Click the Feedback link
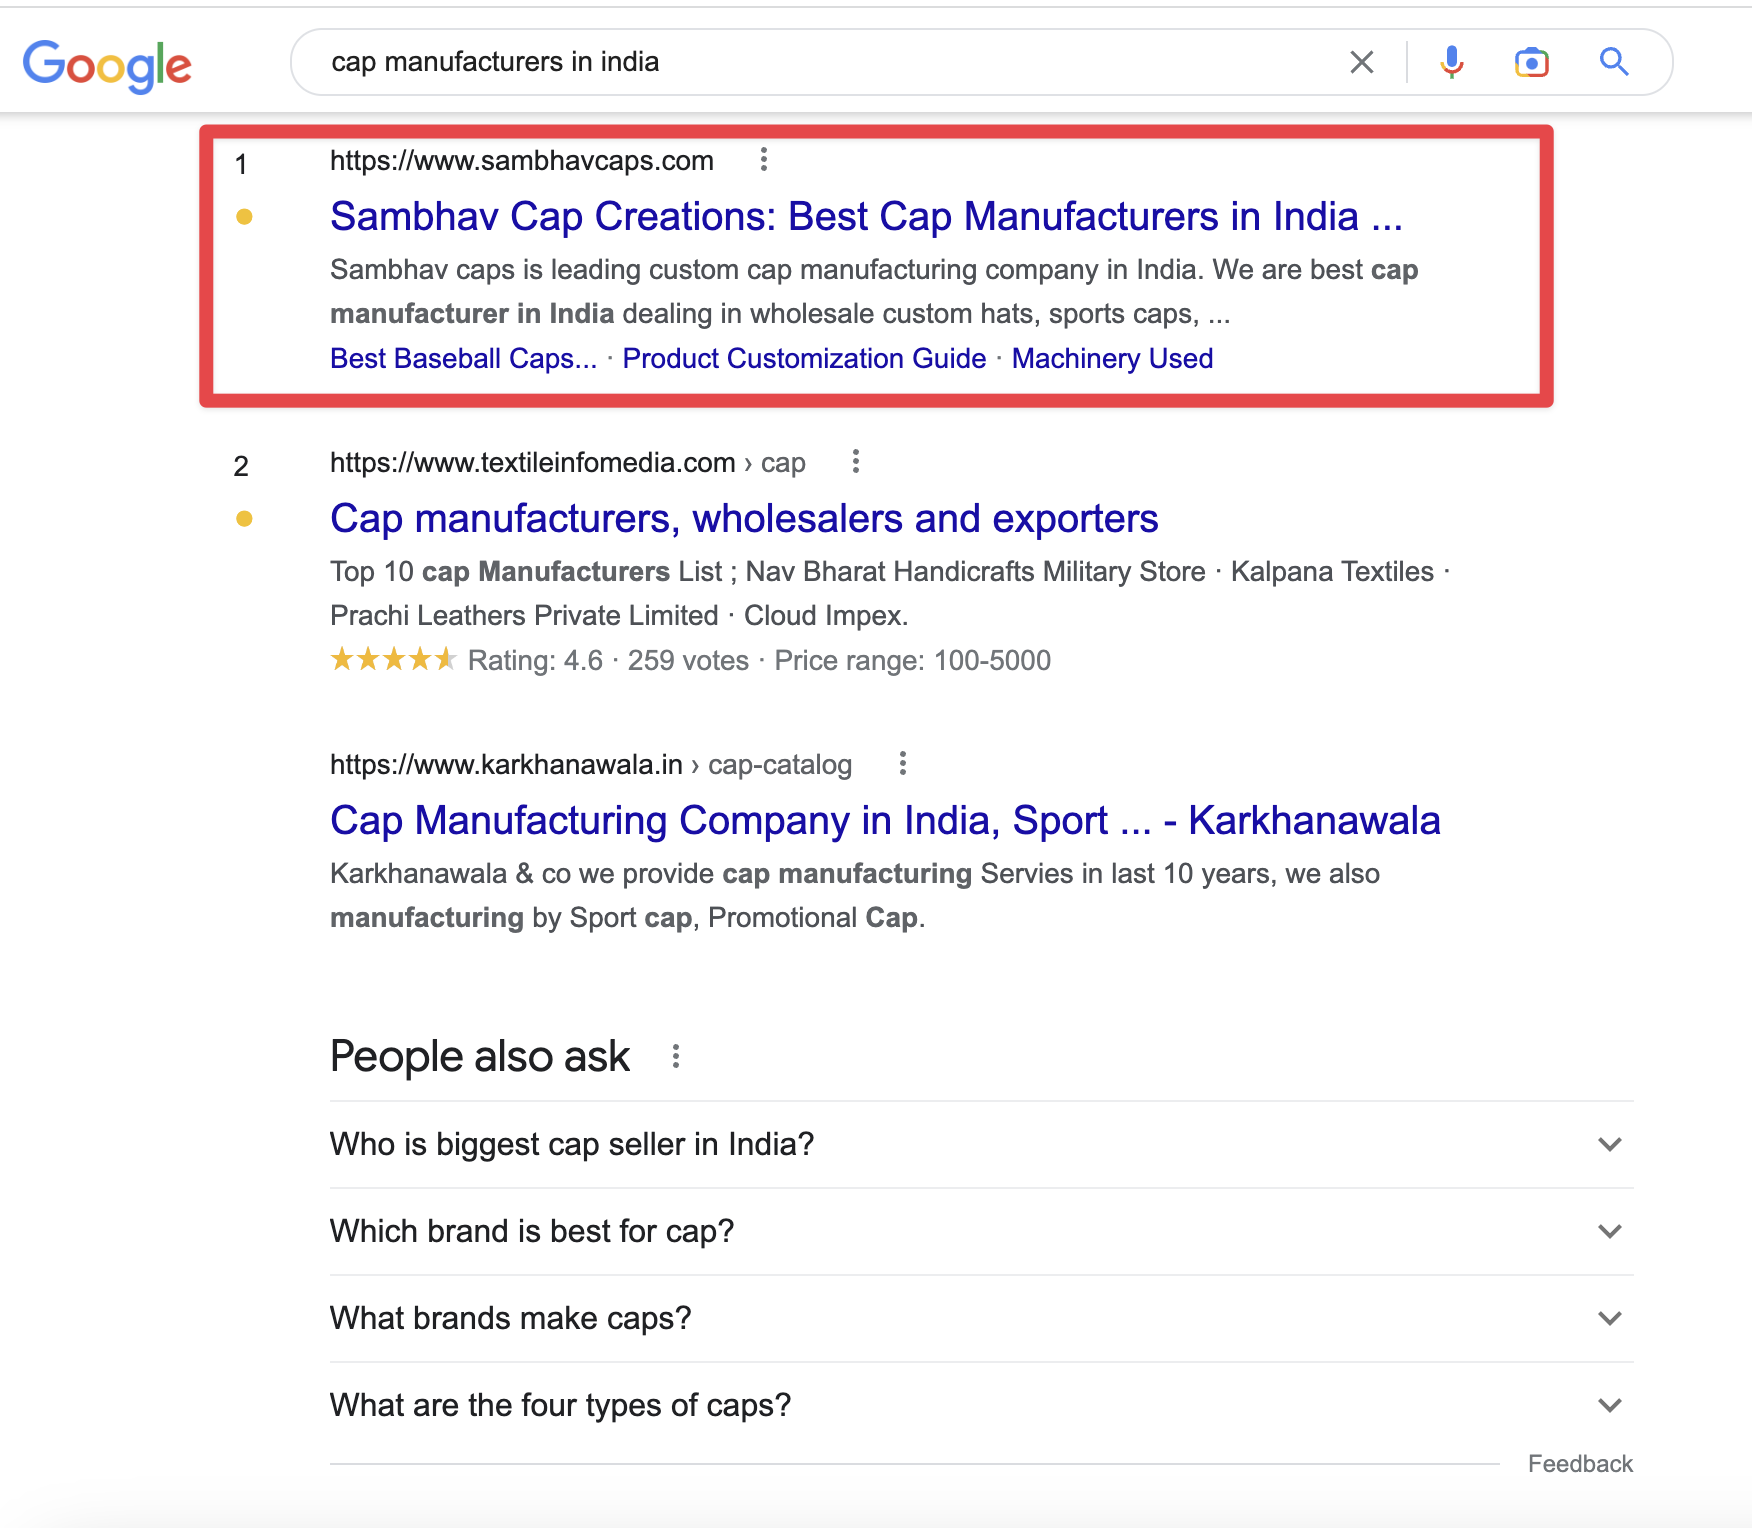1752x1528 pixels. [x=1580, y=1464]
